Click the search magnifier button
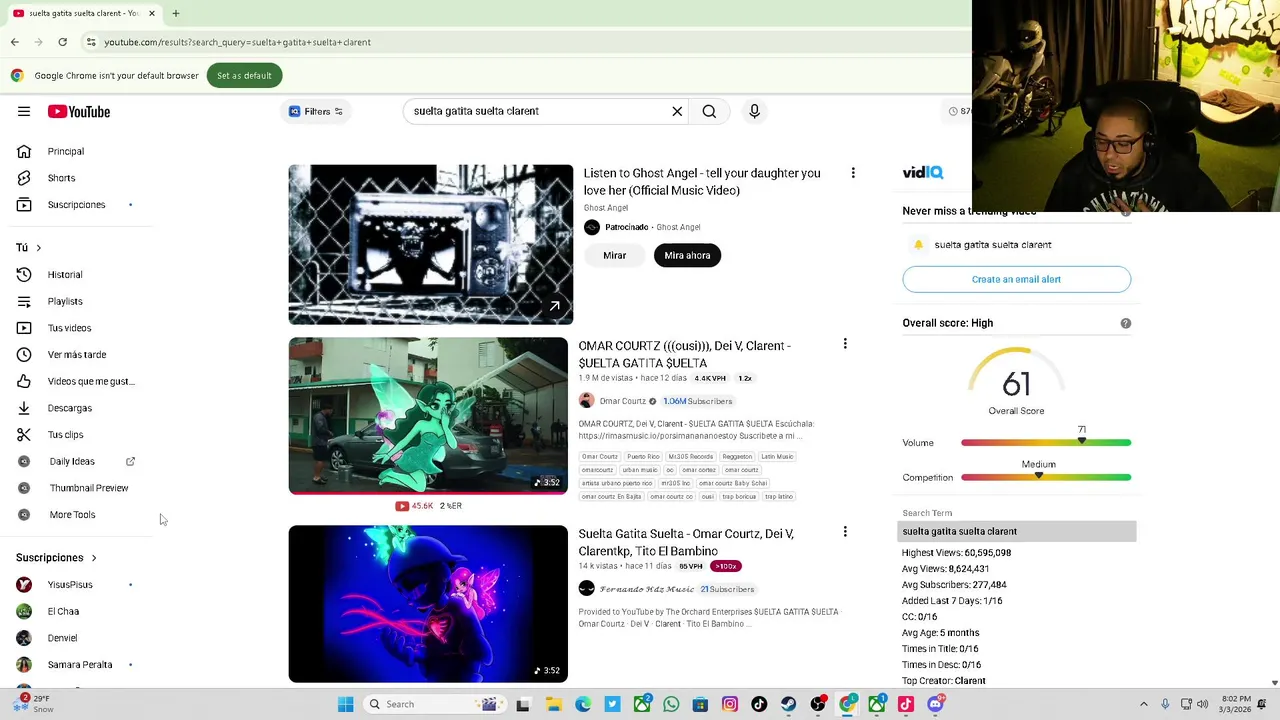This screenshot has height=720, width=1280. tap(709, 111)
